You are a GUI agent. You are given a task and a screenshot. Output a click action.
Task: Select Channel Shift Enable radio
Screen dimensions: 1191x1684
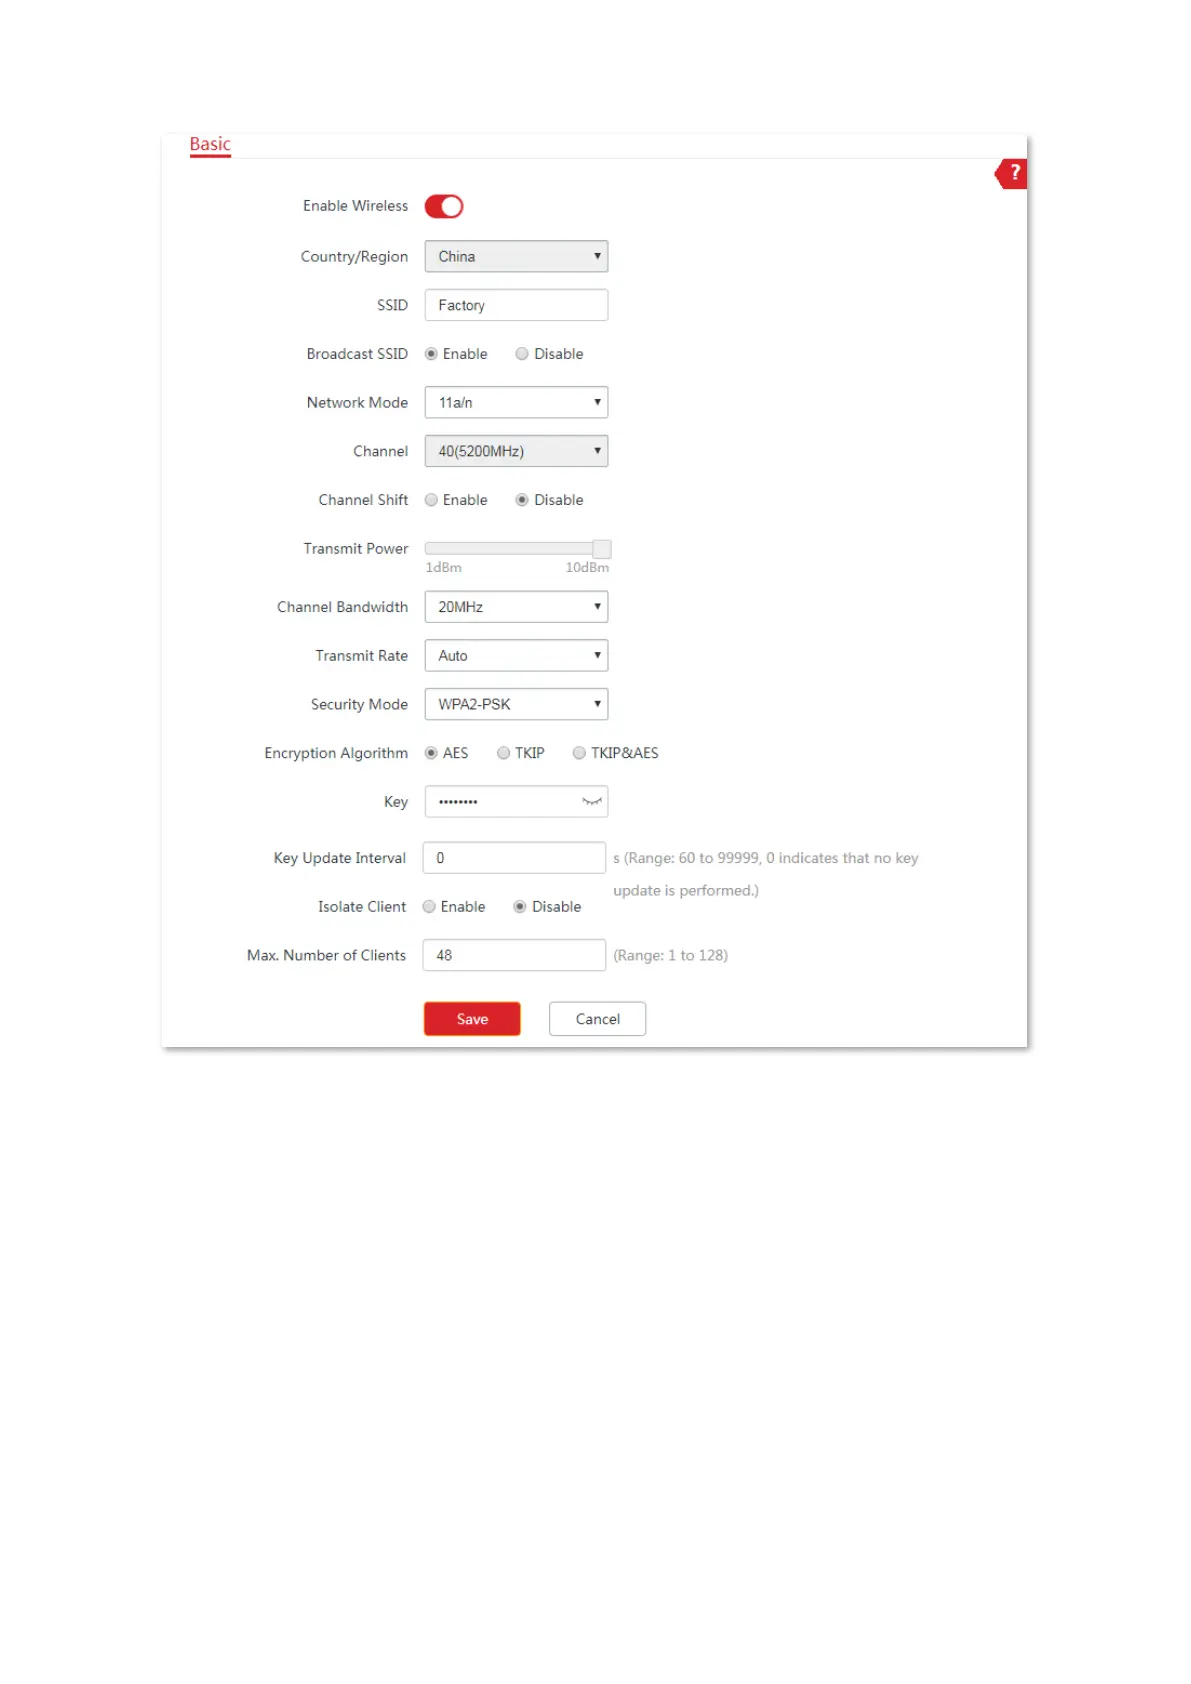pos(431,500)
